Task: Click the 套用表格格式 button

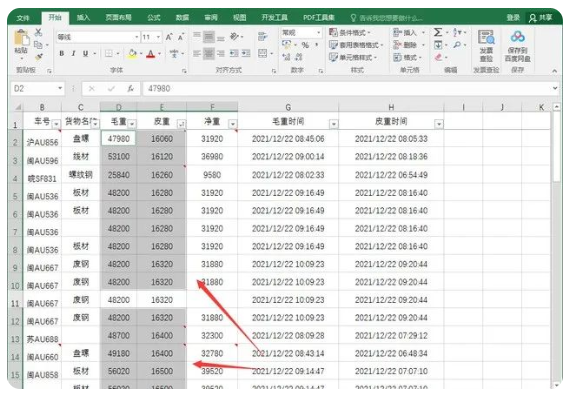Action: [x=356, y=45]
